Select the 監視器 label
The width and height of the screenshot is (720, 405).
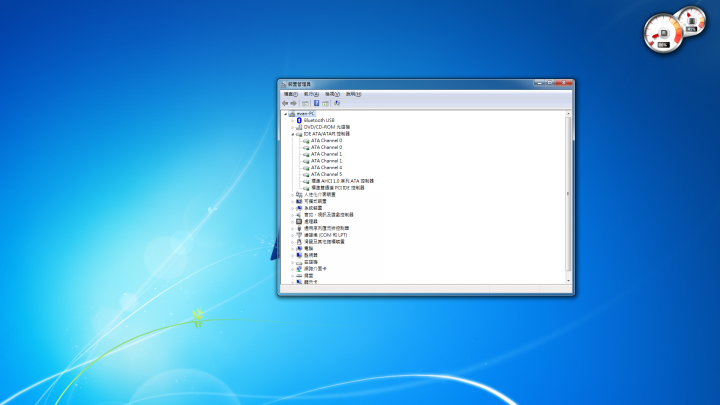coord(311,255)
